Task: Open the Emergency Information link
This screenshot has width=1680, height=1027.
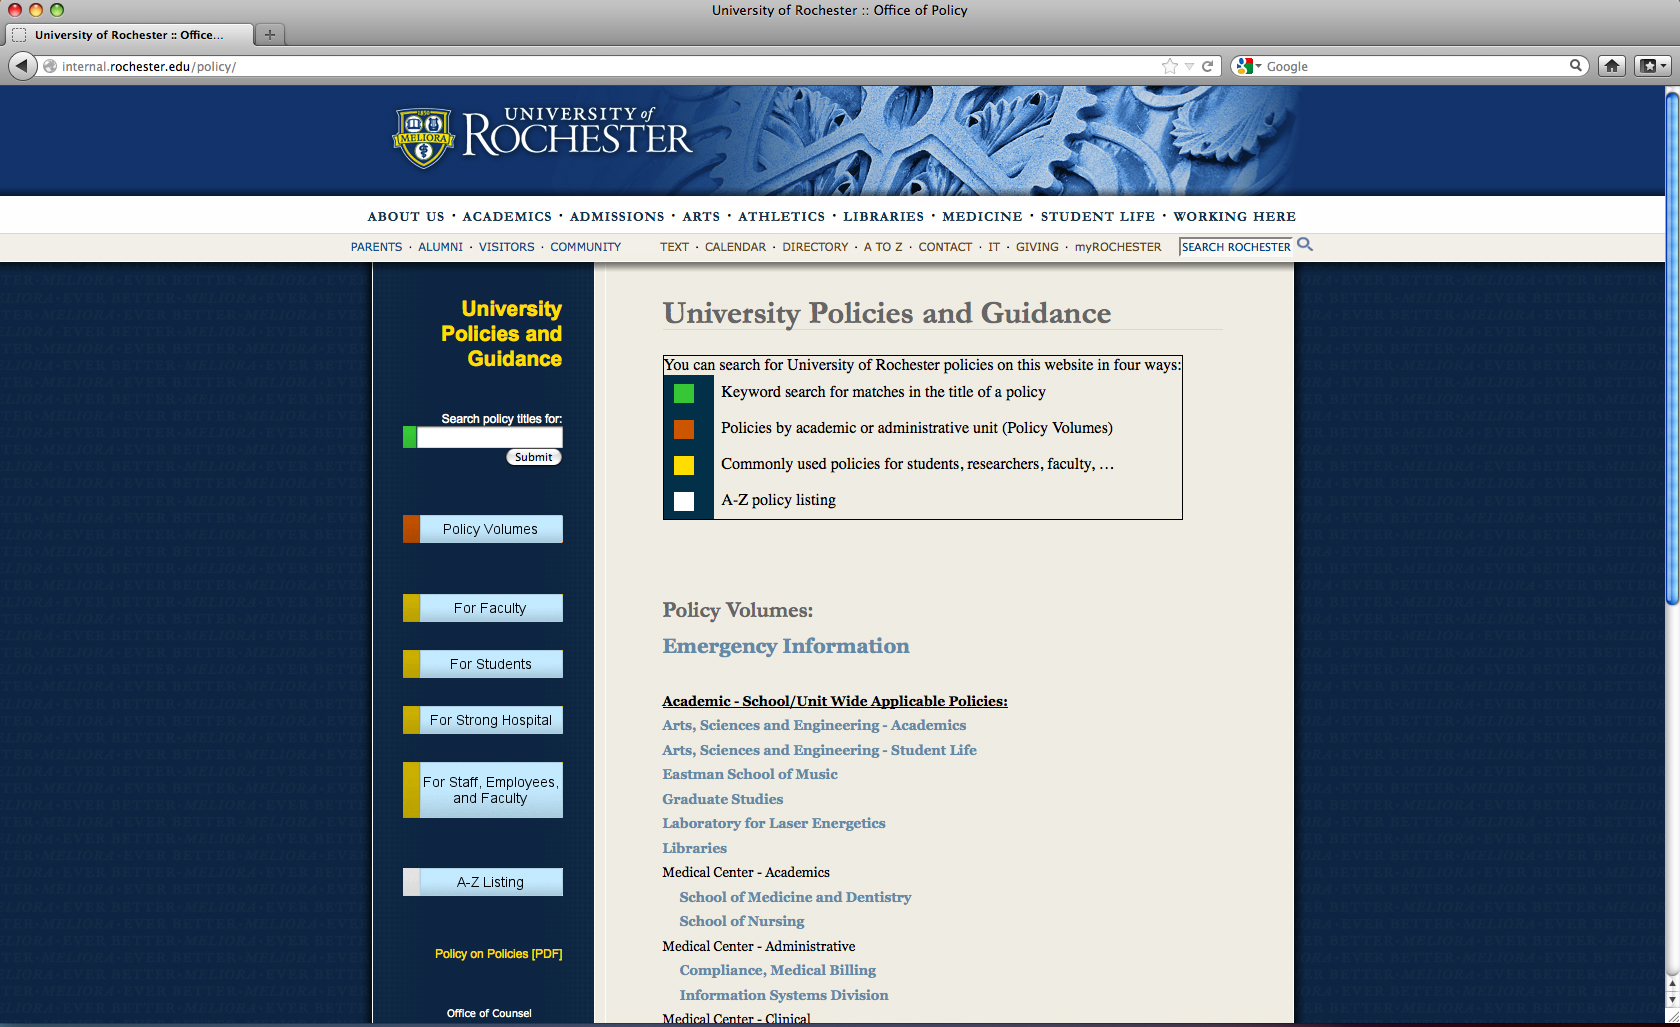Action: (x=785, y=646)
